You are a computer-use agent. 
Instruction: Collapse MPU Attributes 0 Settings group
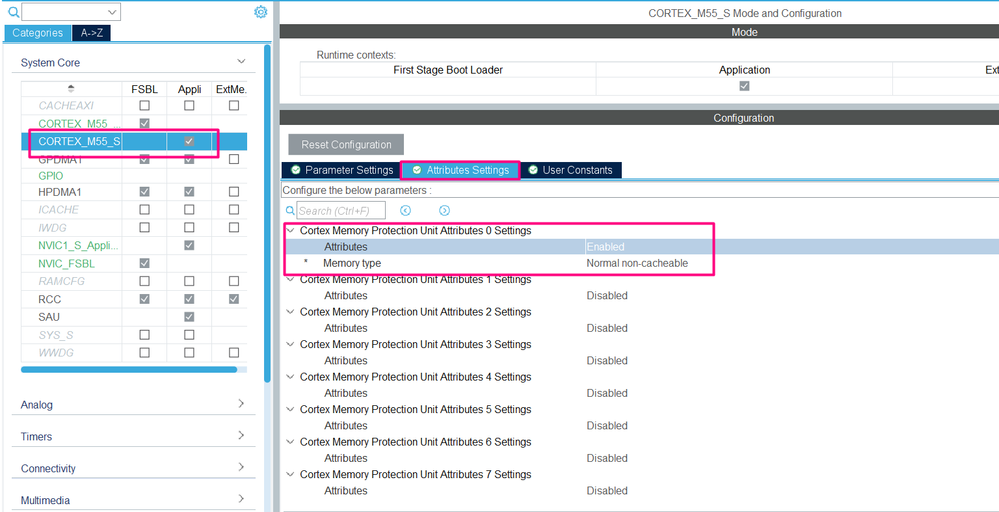point(291,231)
